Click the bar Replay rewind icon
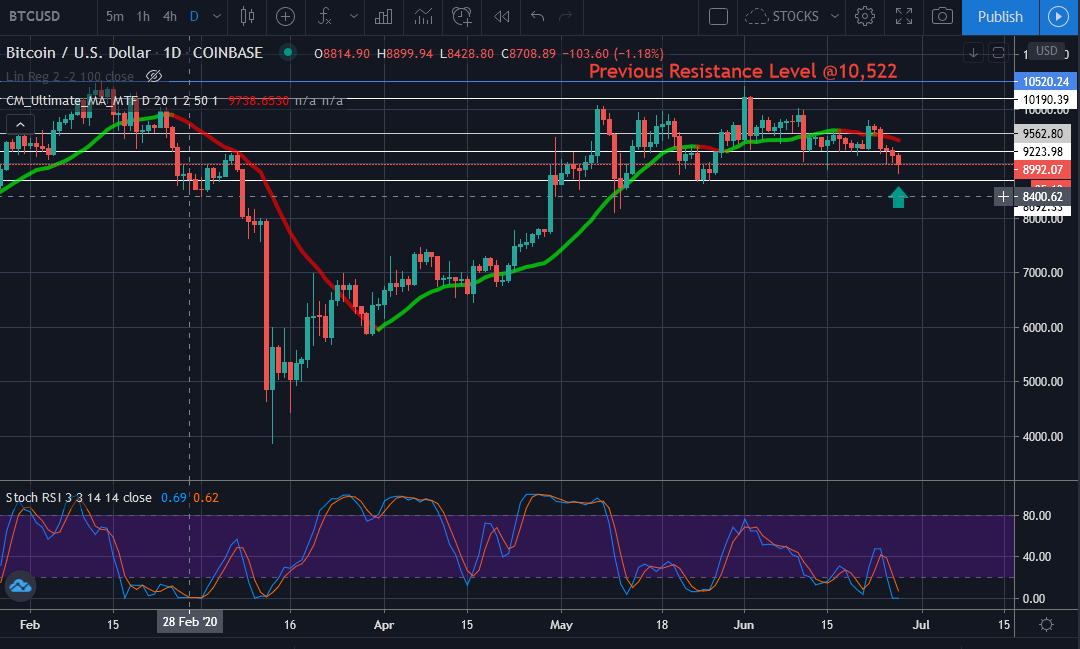 pyautogui.click(x=502, y=16)
